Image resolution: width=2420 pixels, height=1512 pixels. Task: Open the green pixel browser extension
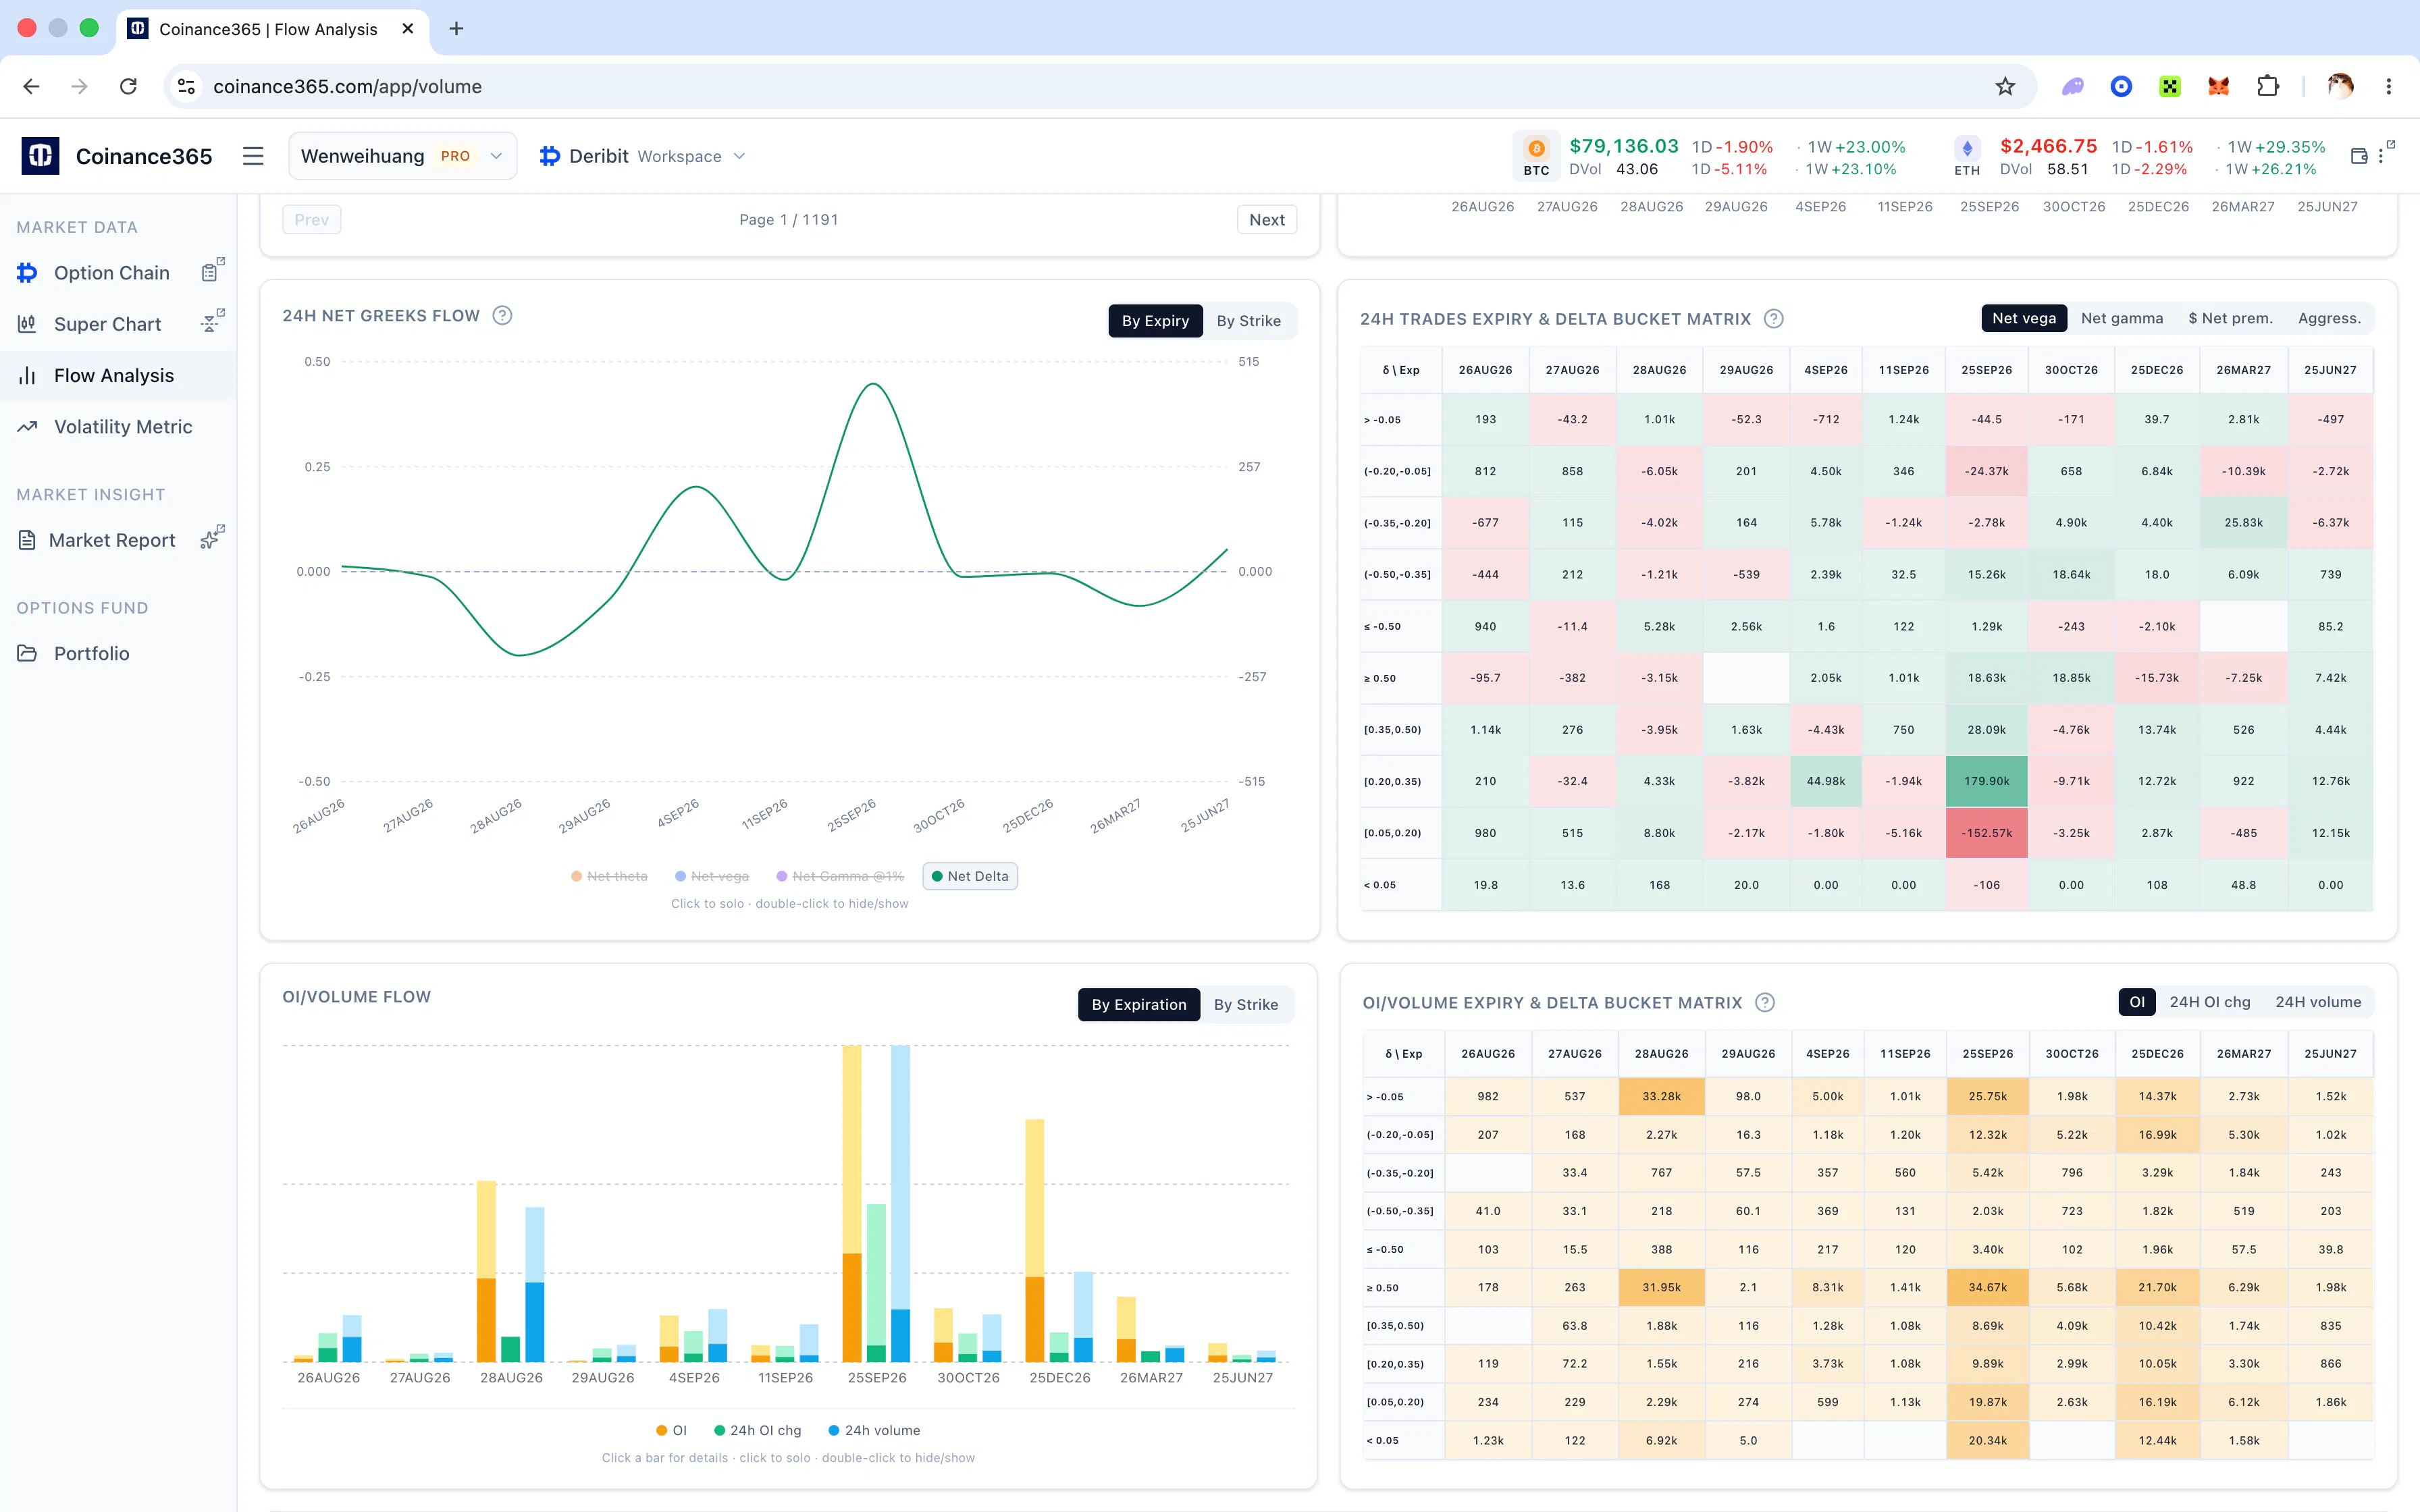point(2169,86)
